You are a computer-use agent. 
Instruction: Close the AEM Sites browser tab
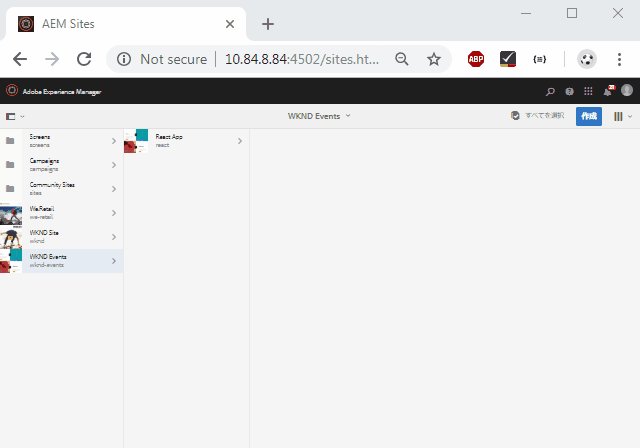click(230, 24)
